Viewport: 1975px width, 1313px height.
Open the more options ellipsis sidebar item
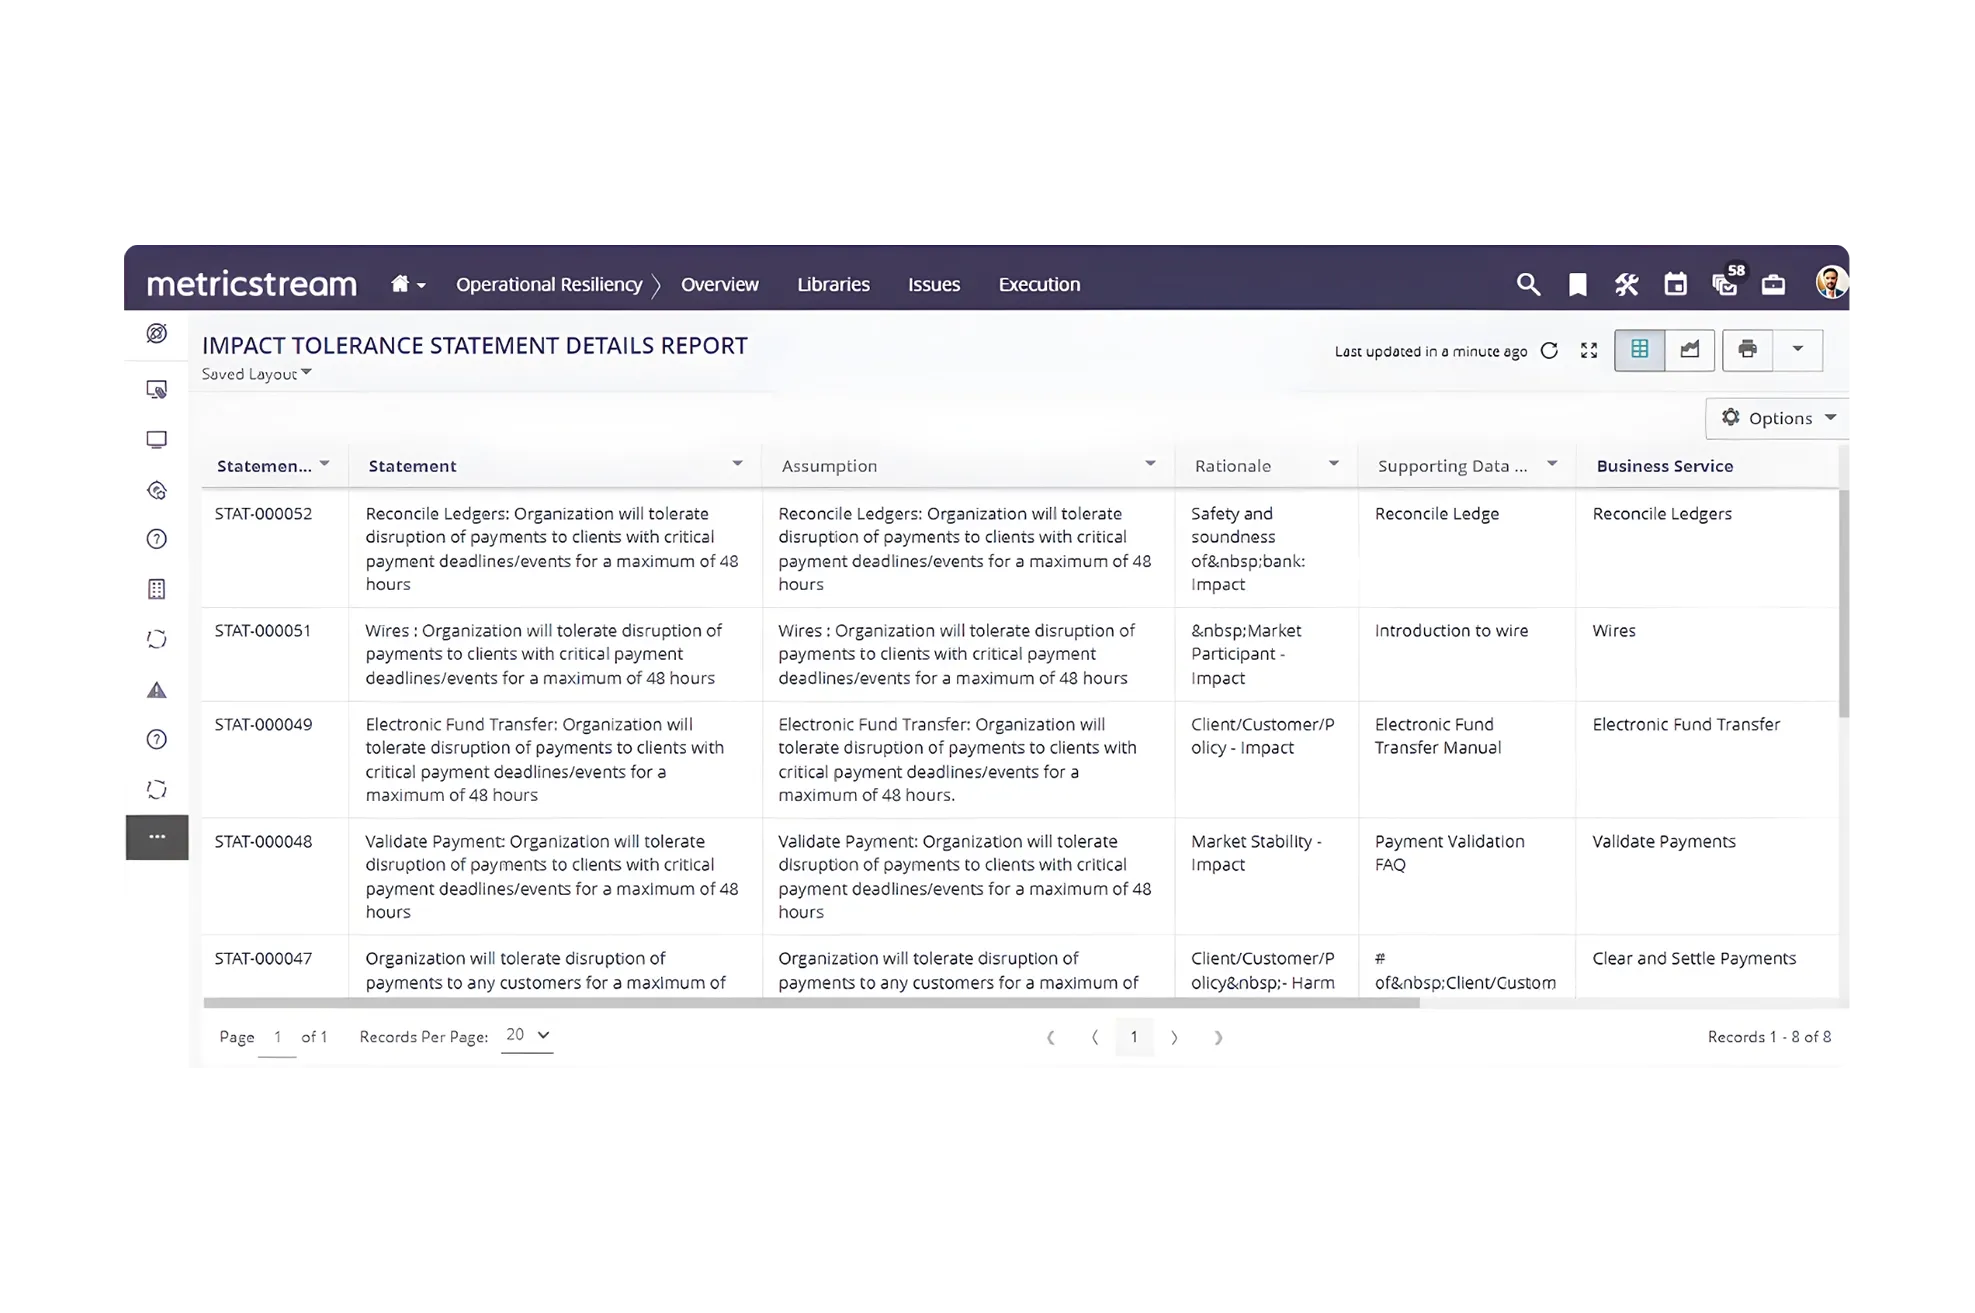[x=157, y=837]
